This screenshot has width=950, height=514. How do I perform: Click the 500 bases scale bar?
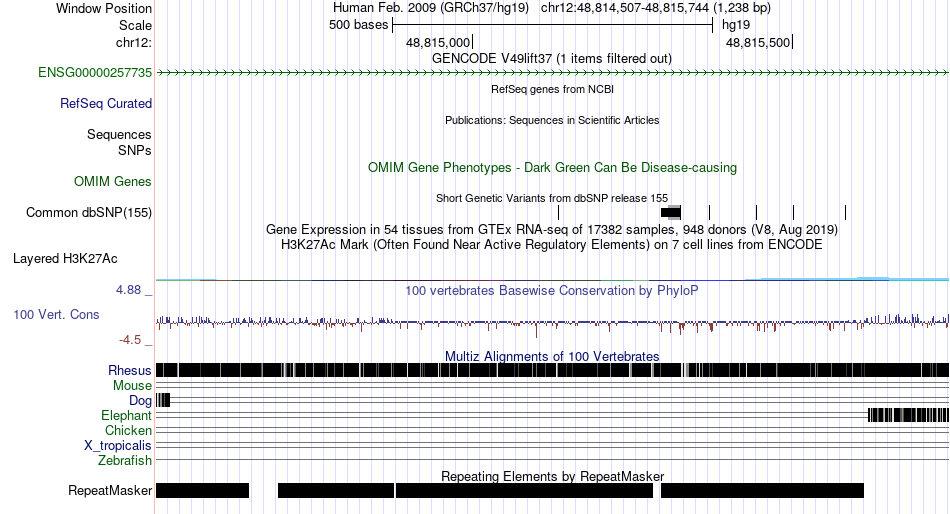coord(553,25)
